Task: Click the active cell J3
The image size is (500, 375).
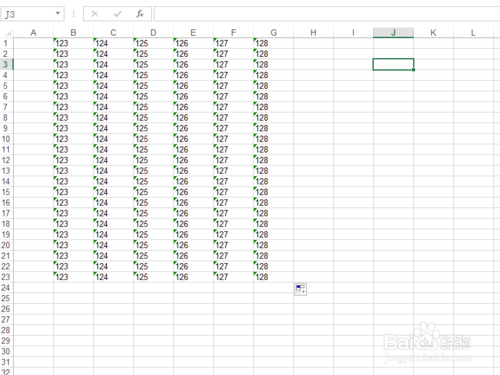Action: pos(393,64)
